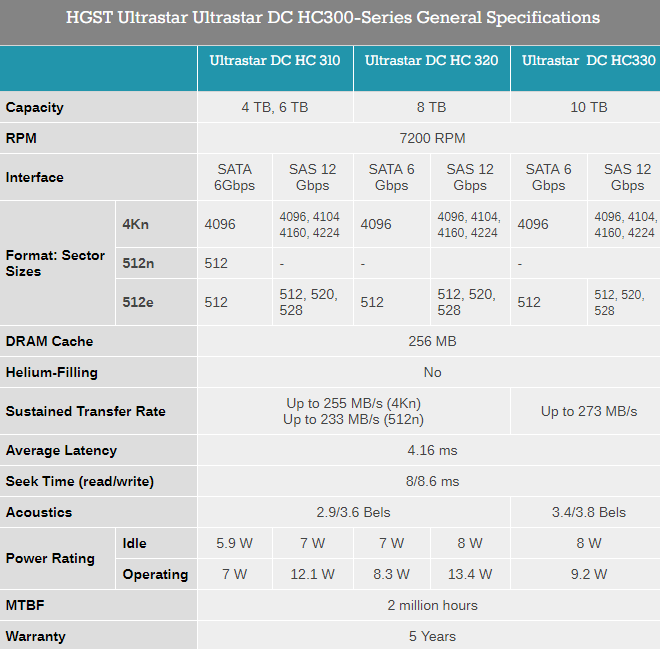Image resolution: width=660 pixels, height=649 pixels.
Task: Select the 256 MB DRAM cache value
Action: point(431,341)
